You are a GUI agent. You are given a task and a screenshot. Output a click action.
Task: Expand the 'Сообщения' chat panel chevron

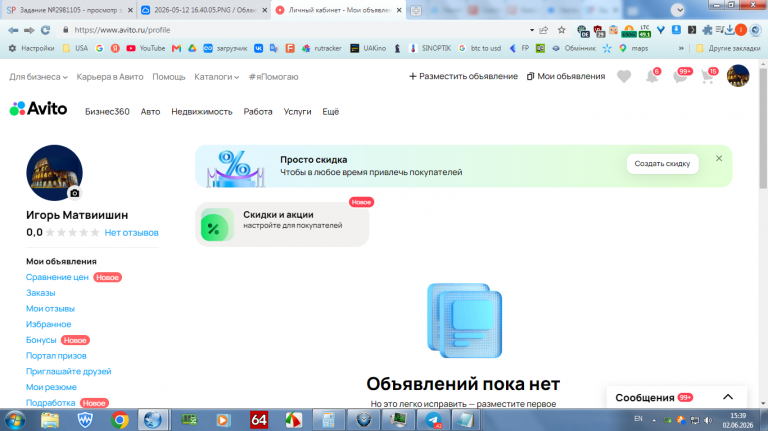click(x=728, y=397)
